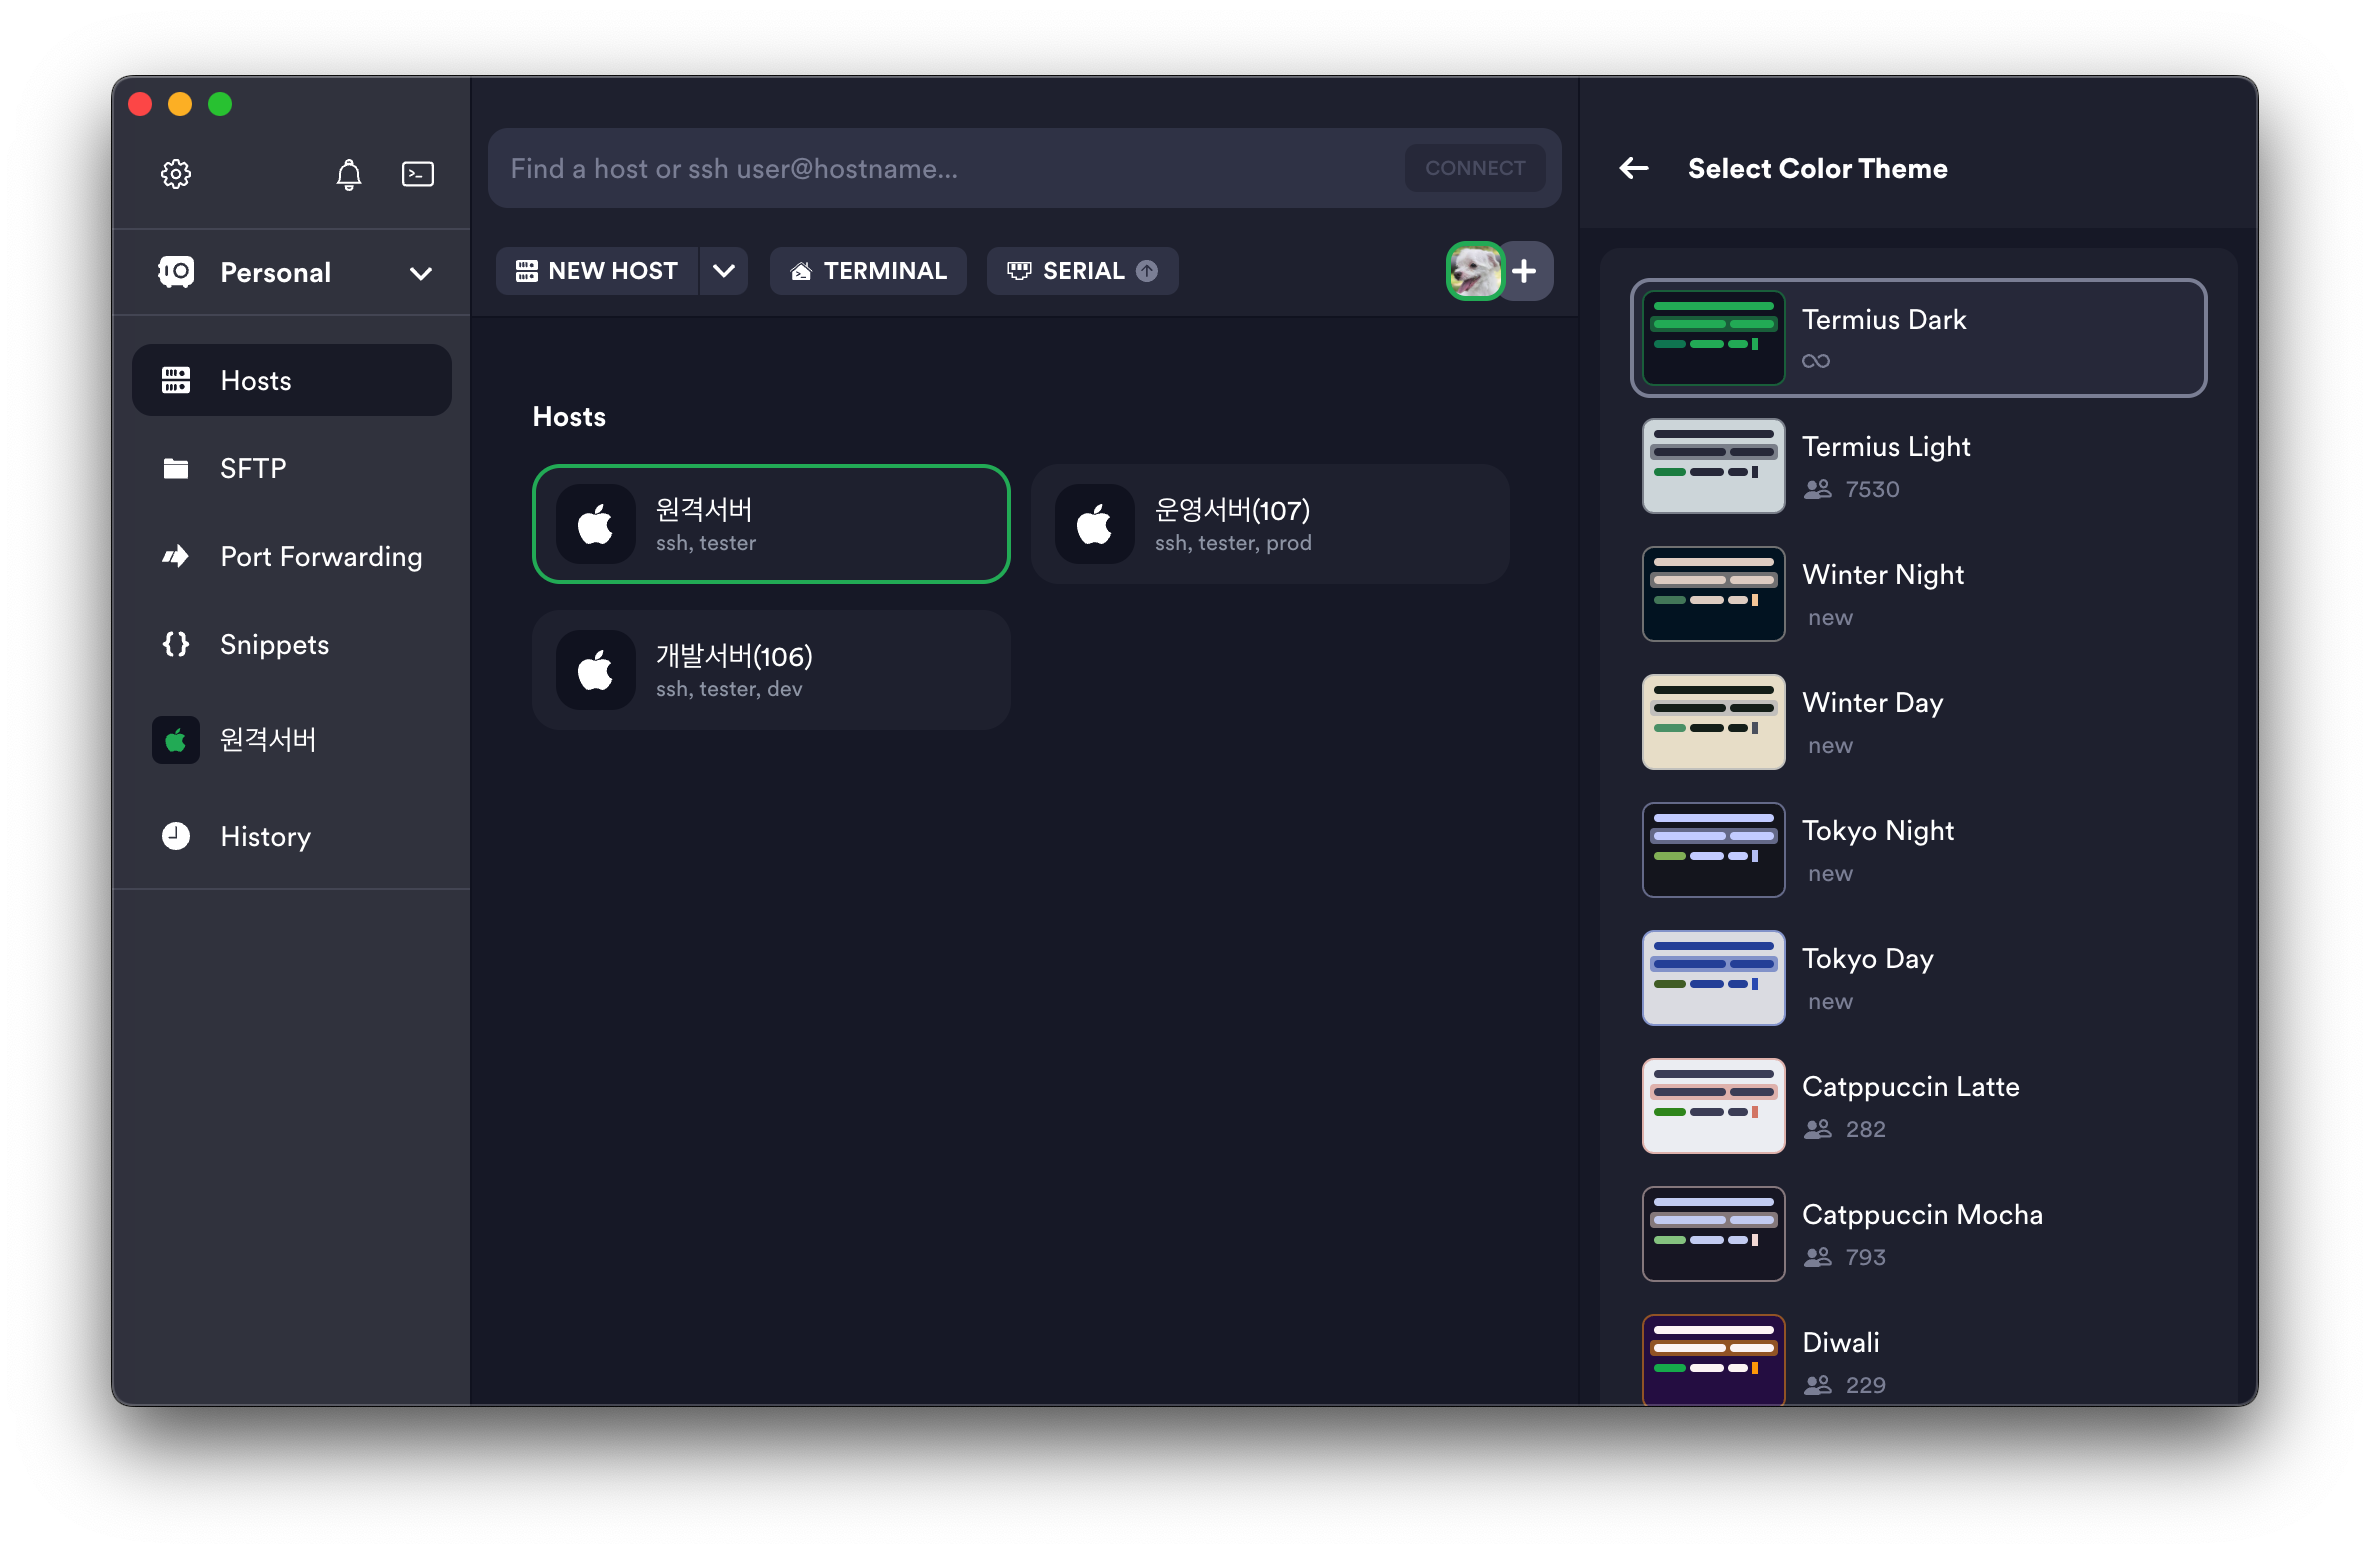Open notifications bell icon

(x=348, y=175)
